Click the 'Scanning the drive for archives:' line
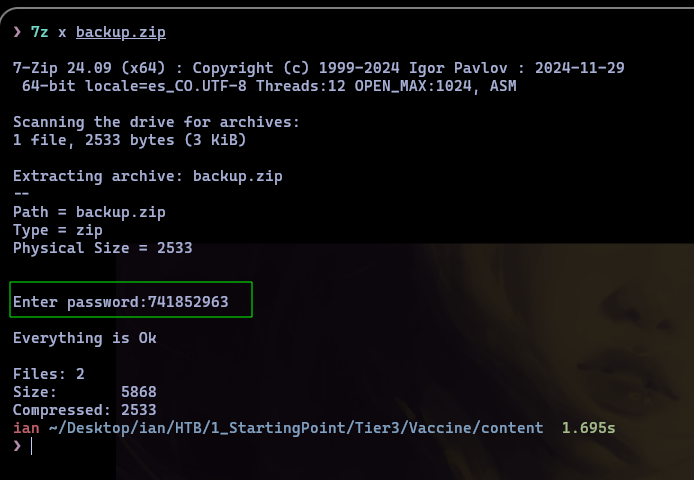 point(155,122)
